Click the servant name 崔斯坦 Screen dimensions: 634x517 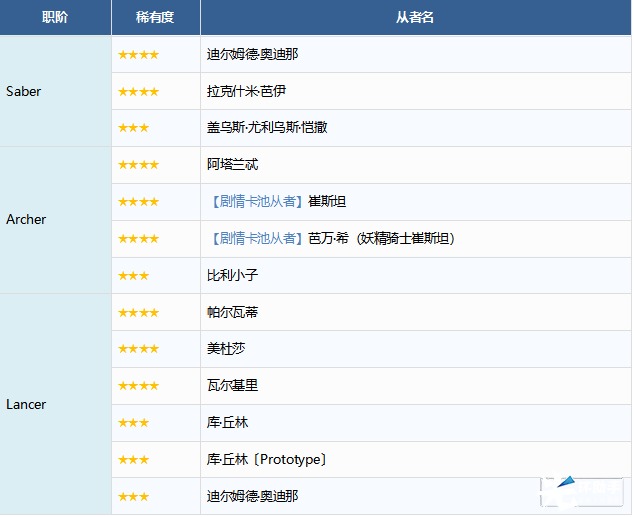327,201
